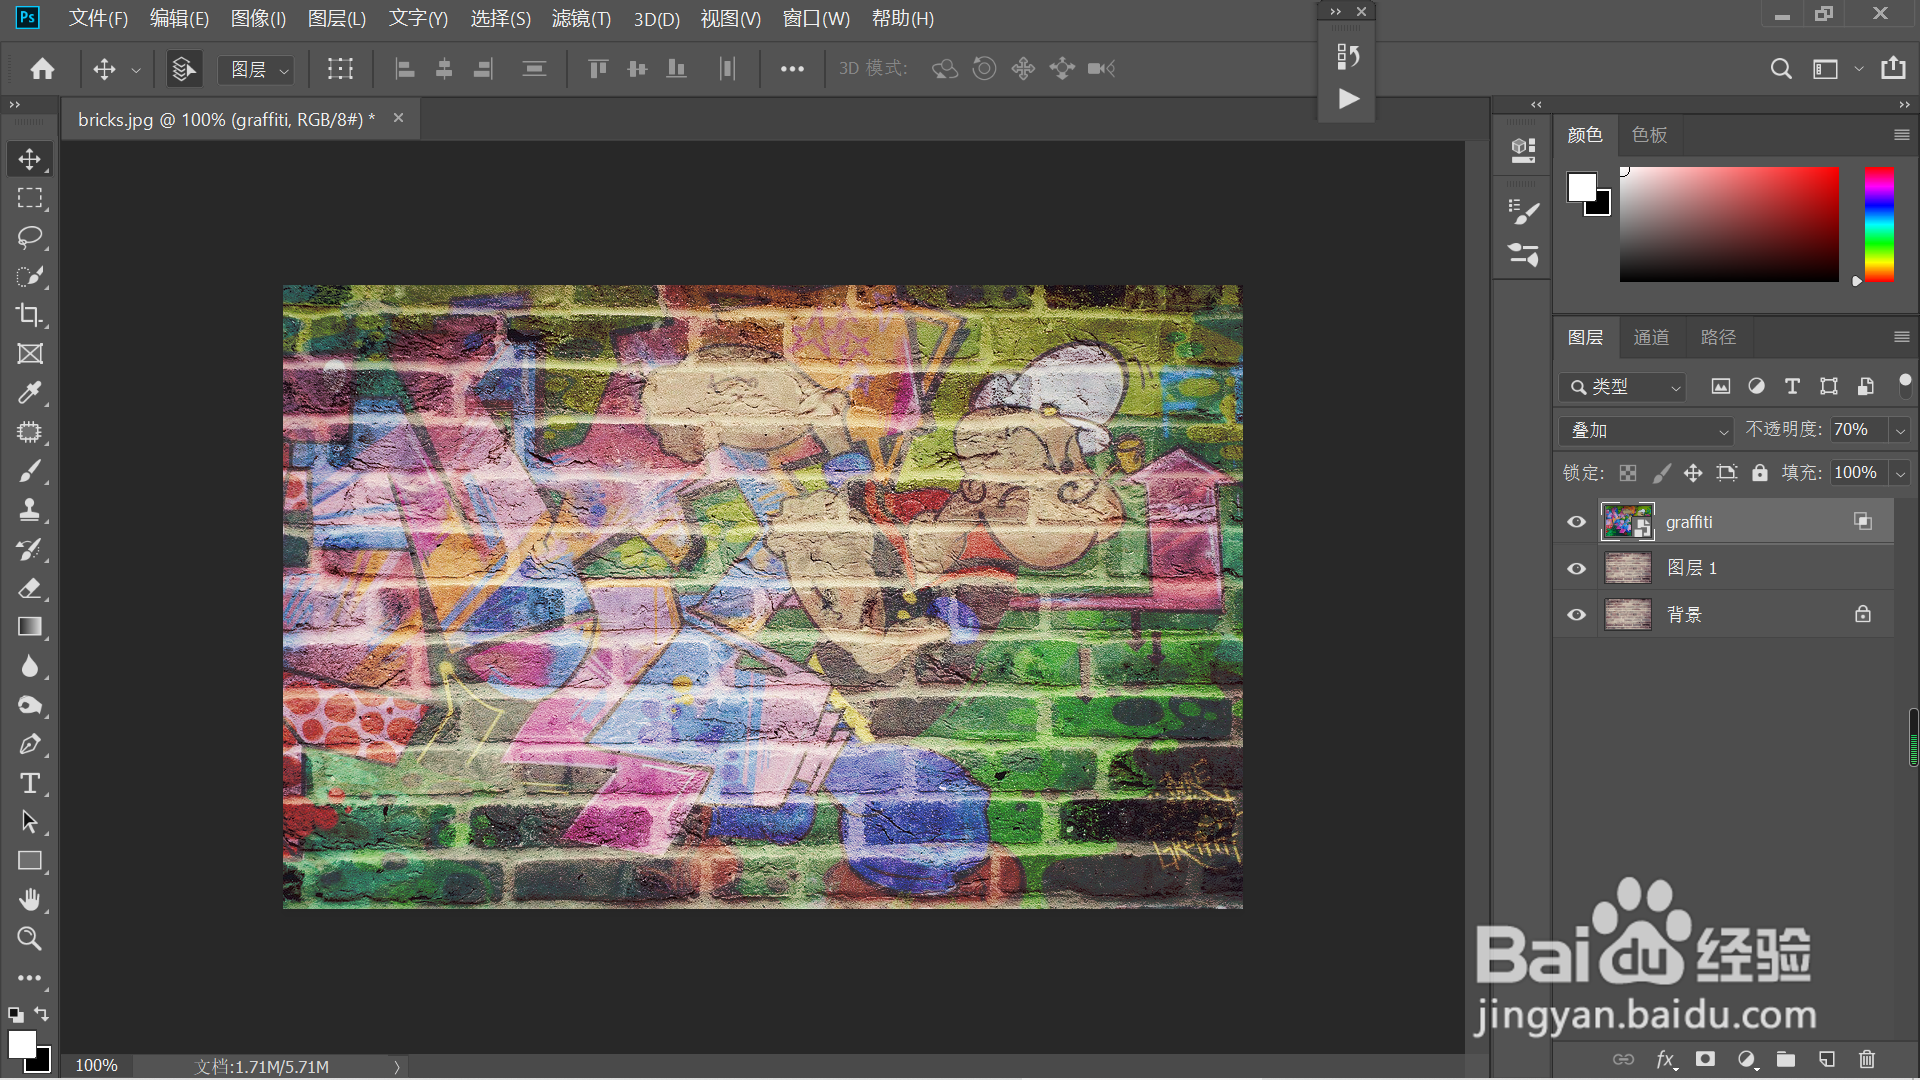The height and width of the screenshot is (1080, 1920).
Task: Toggle lock position icon
Action: coord(1693,473)
